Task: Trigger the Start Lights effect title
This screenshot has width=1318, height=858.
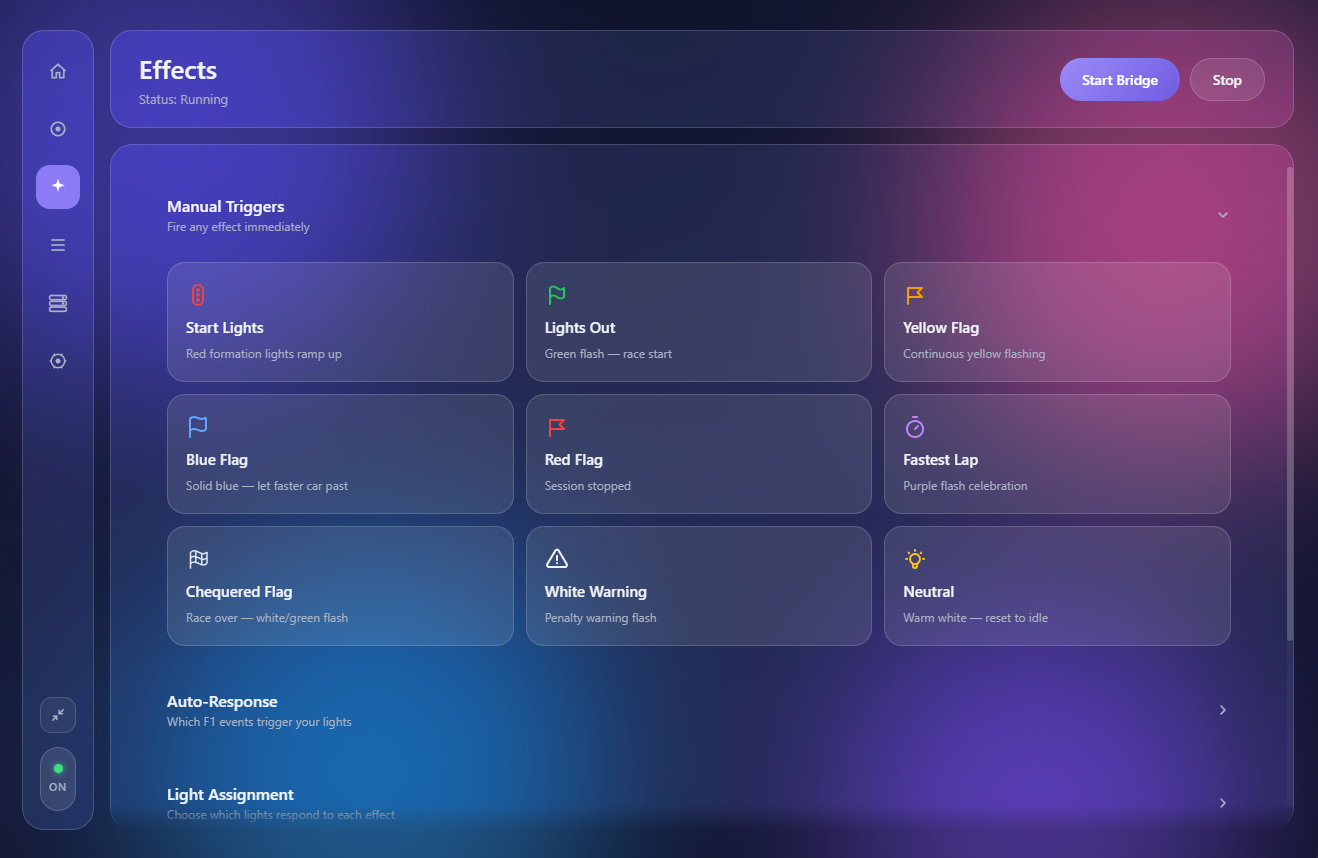Action: pos(225,328)
